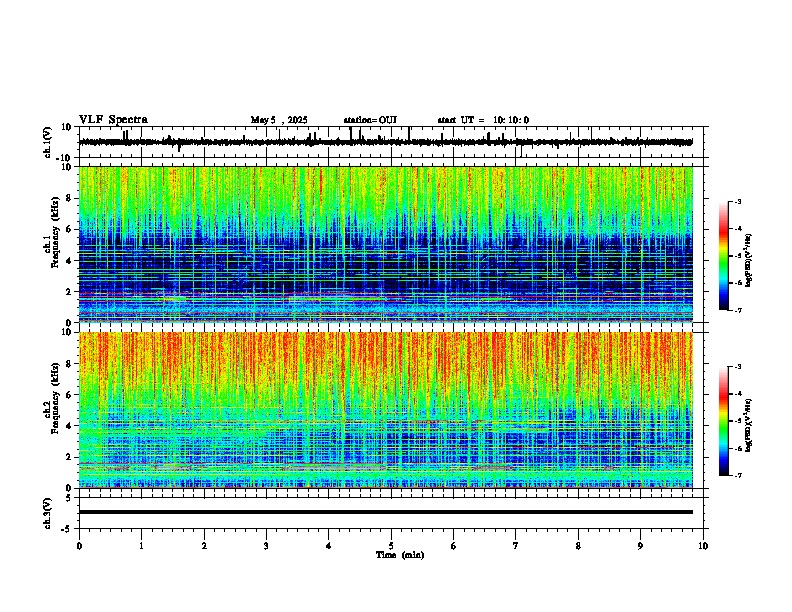Click the "VLF Spectra" plot title
This screenshot has height=612, width=792.
(113, 120)
